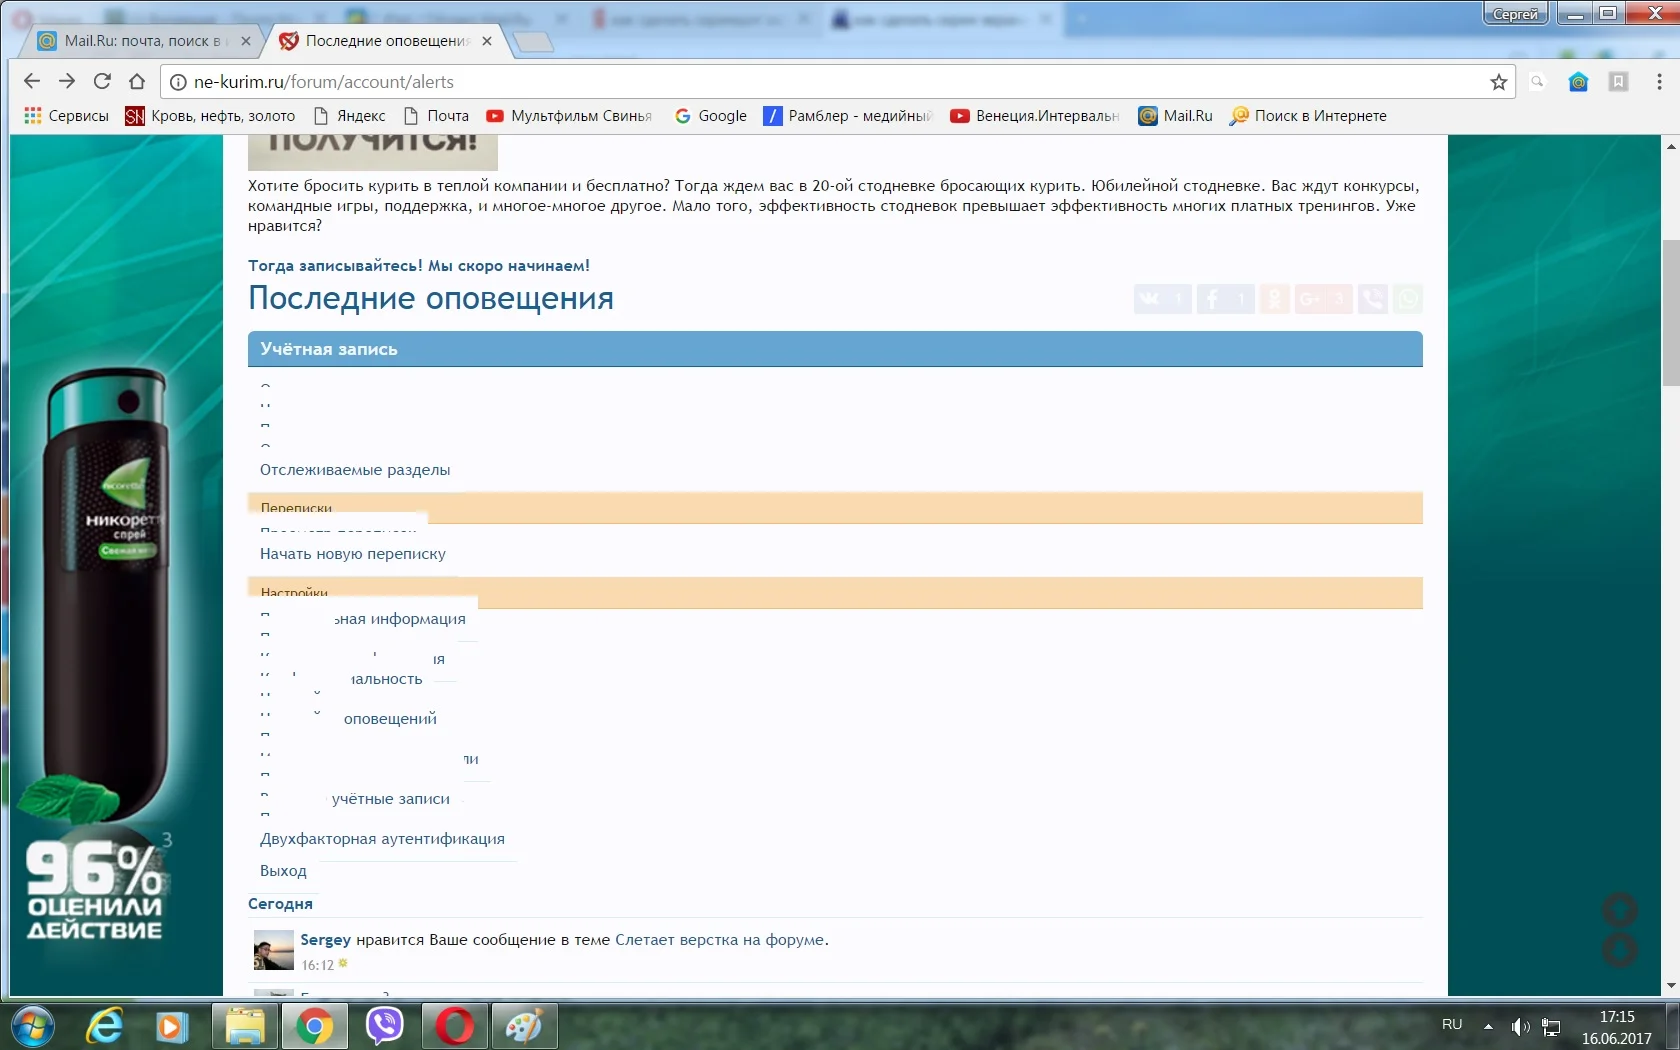Share the page via WhatsApp icon

click(1408, 299)
